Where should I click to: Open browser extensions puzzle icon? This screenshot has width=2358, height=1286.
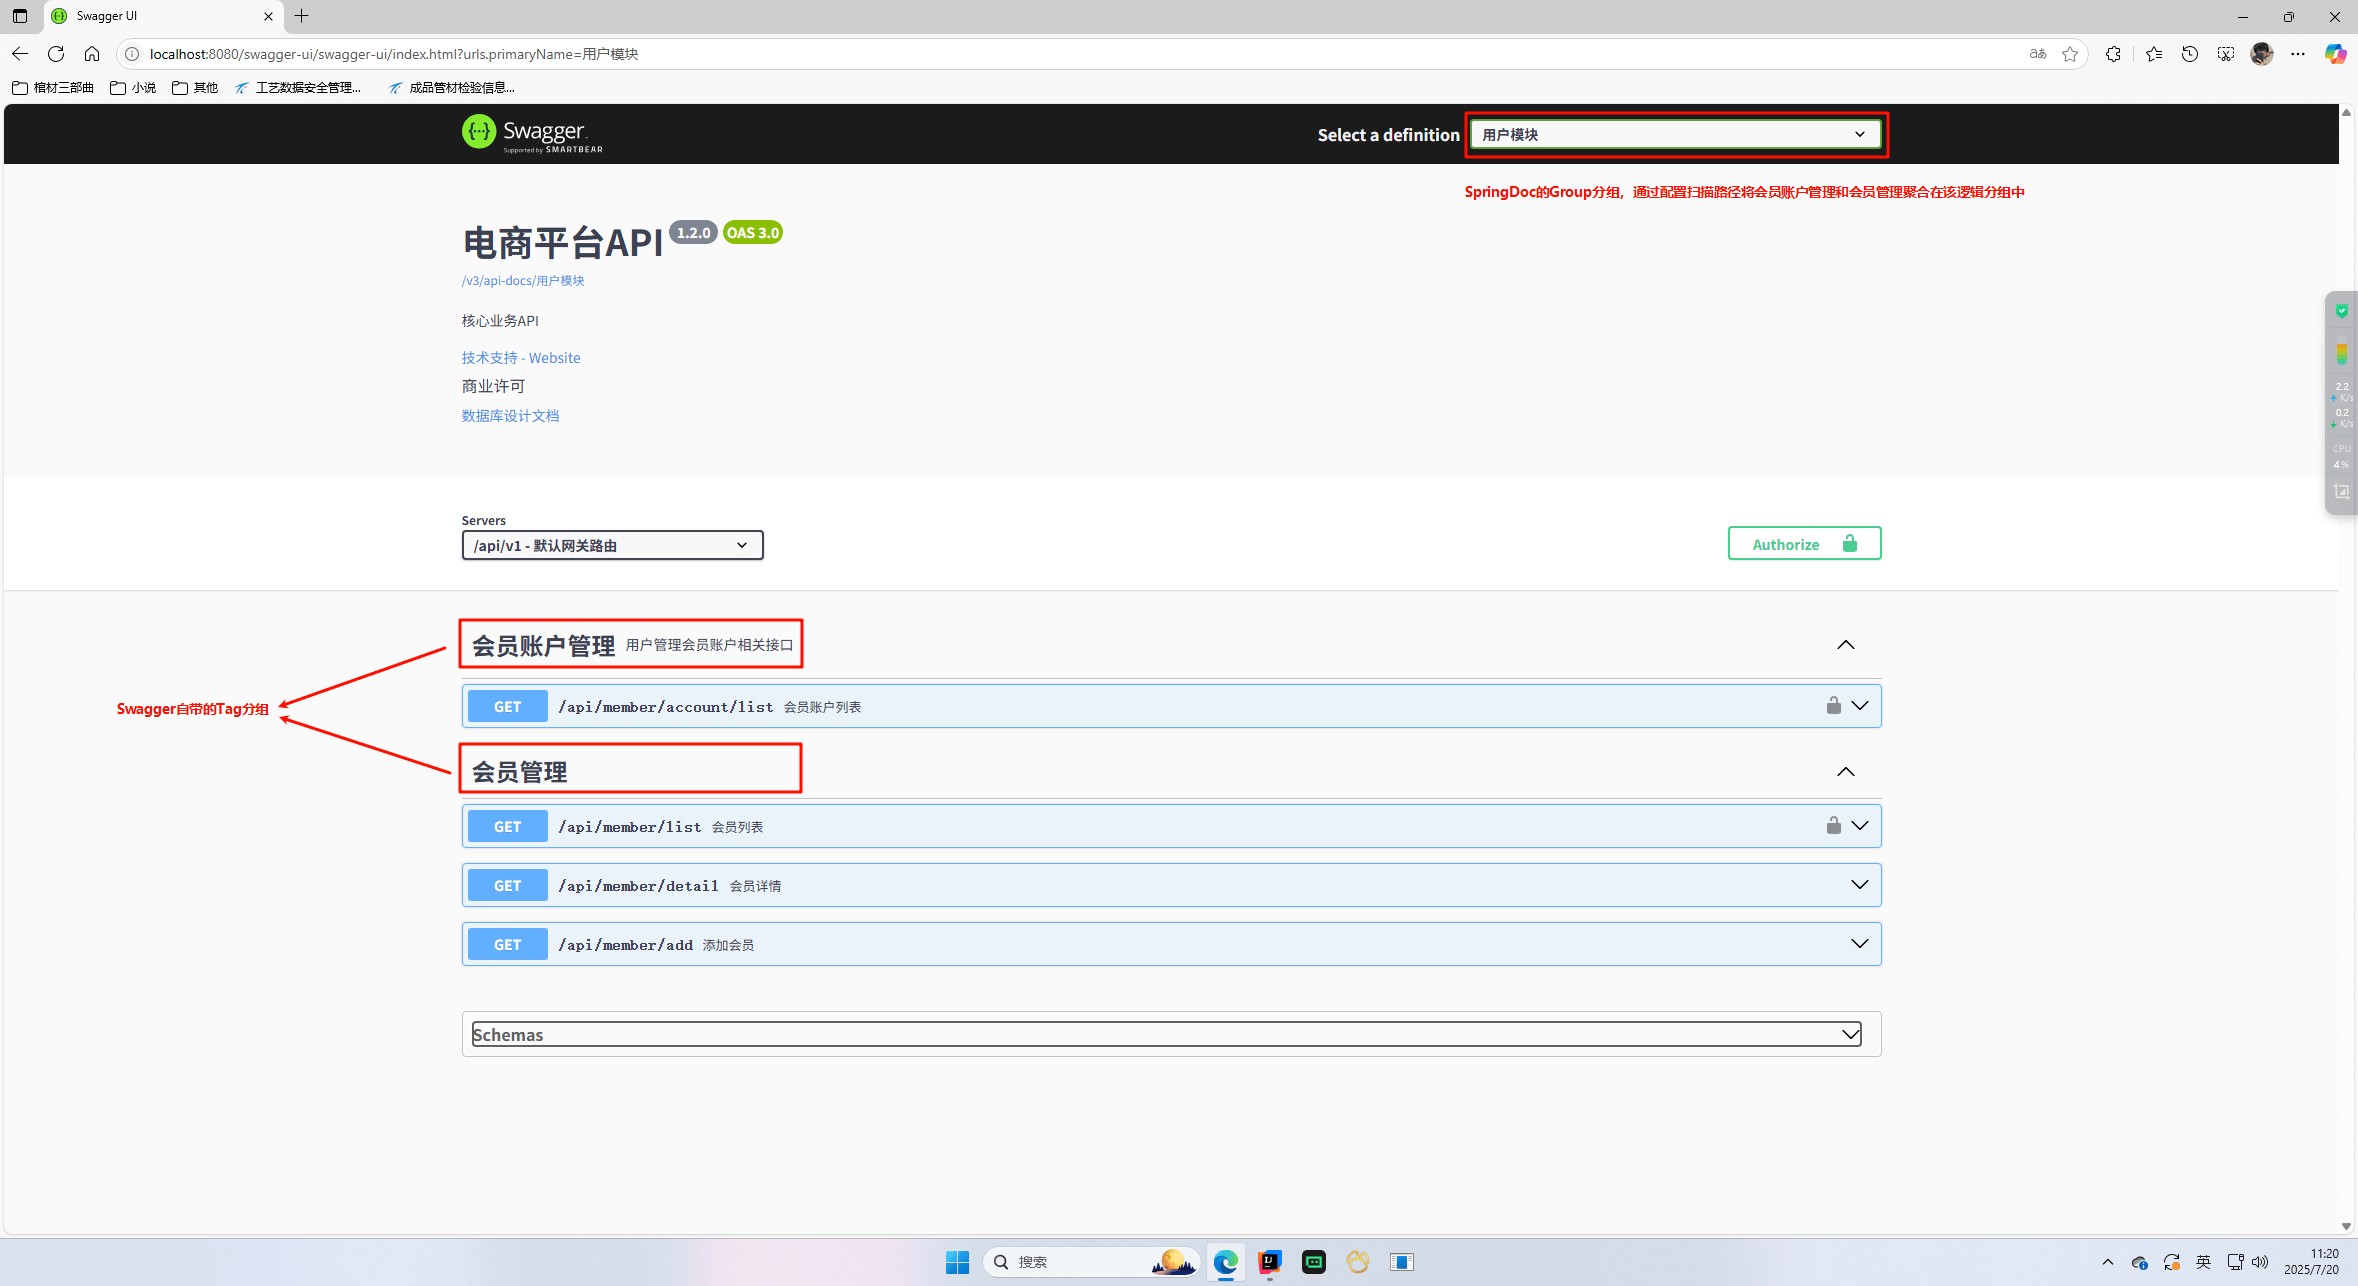click(2113, 54)
